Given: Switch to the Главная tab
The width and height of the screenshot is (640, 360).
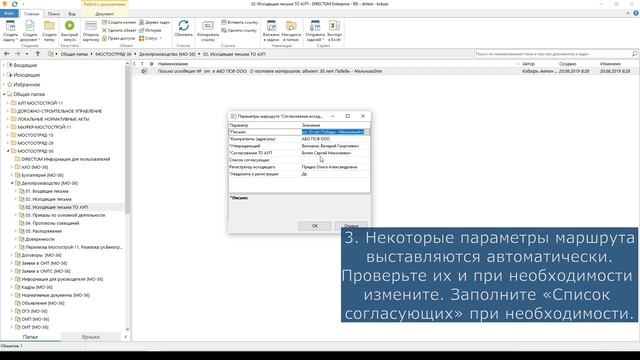Looking at the screenshot, I should point(31,13).
